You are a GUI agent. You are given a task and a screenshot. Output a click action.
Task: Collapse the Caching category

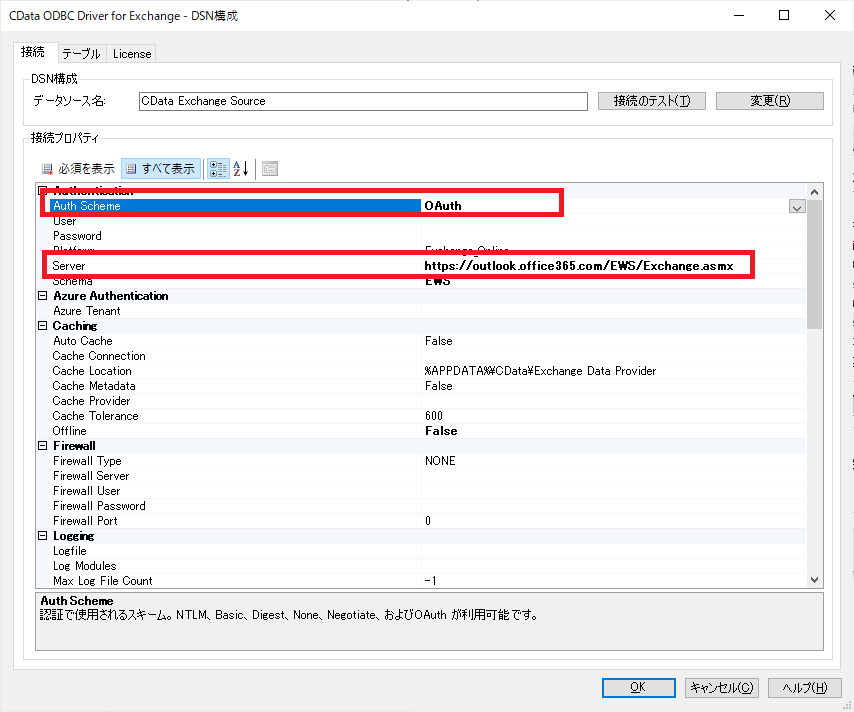[x=42, y=326]
